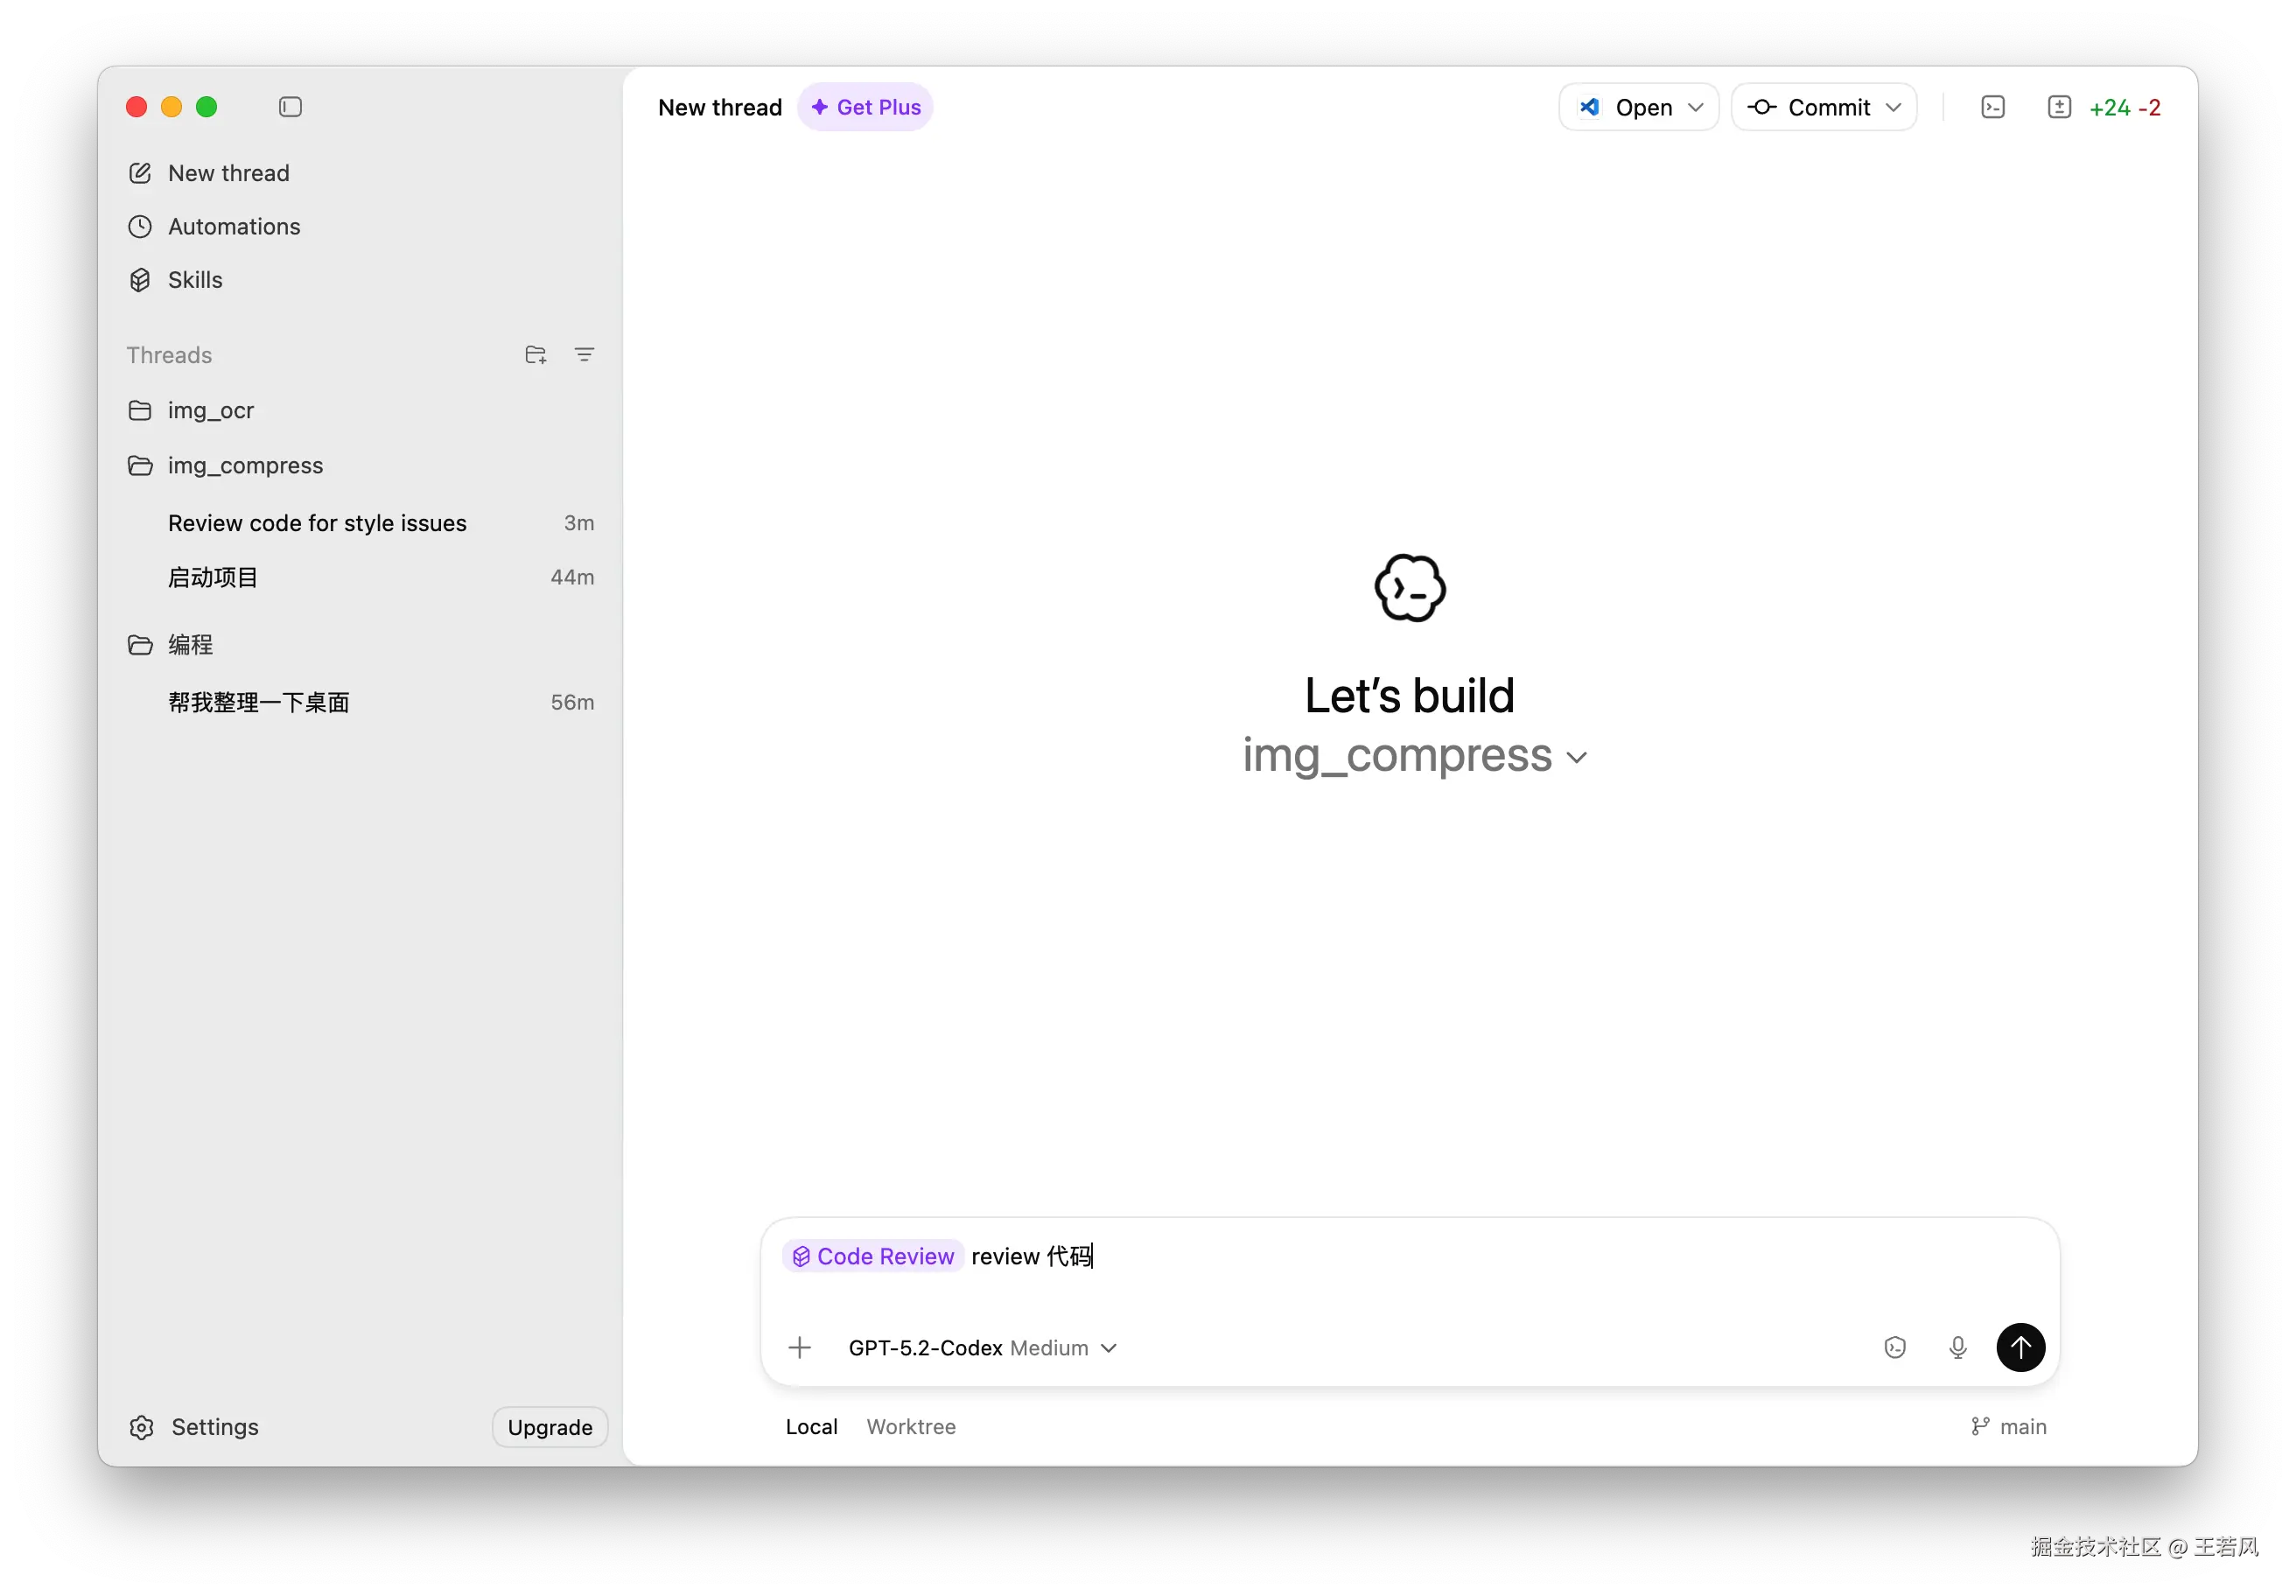Viewport: 2296px width, 1596px height.
Task: Open "Review code for style issues" thread
Action: (x=317, y=523)
